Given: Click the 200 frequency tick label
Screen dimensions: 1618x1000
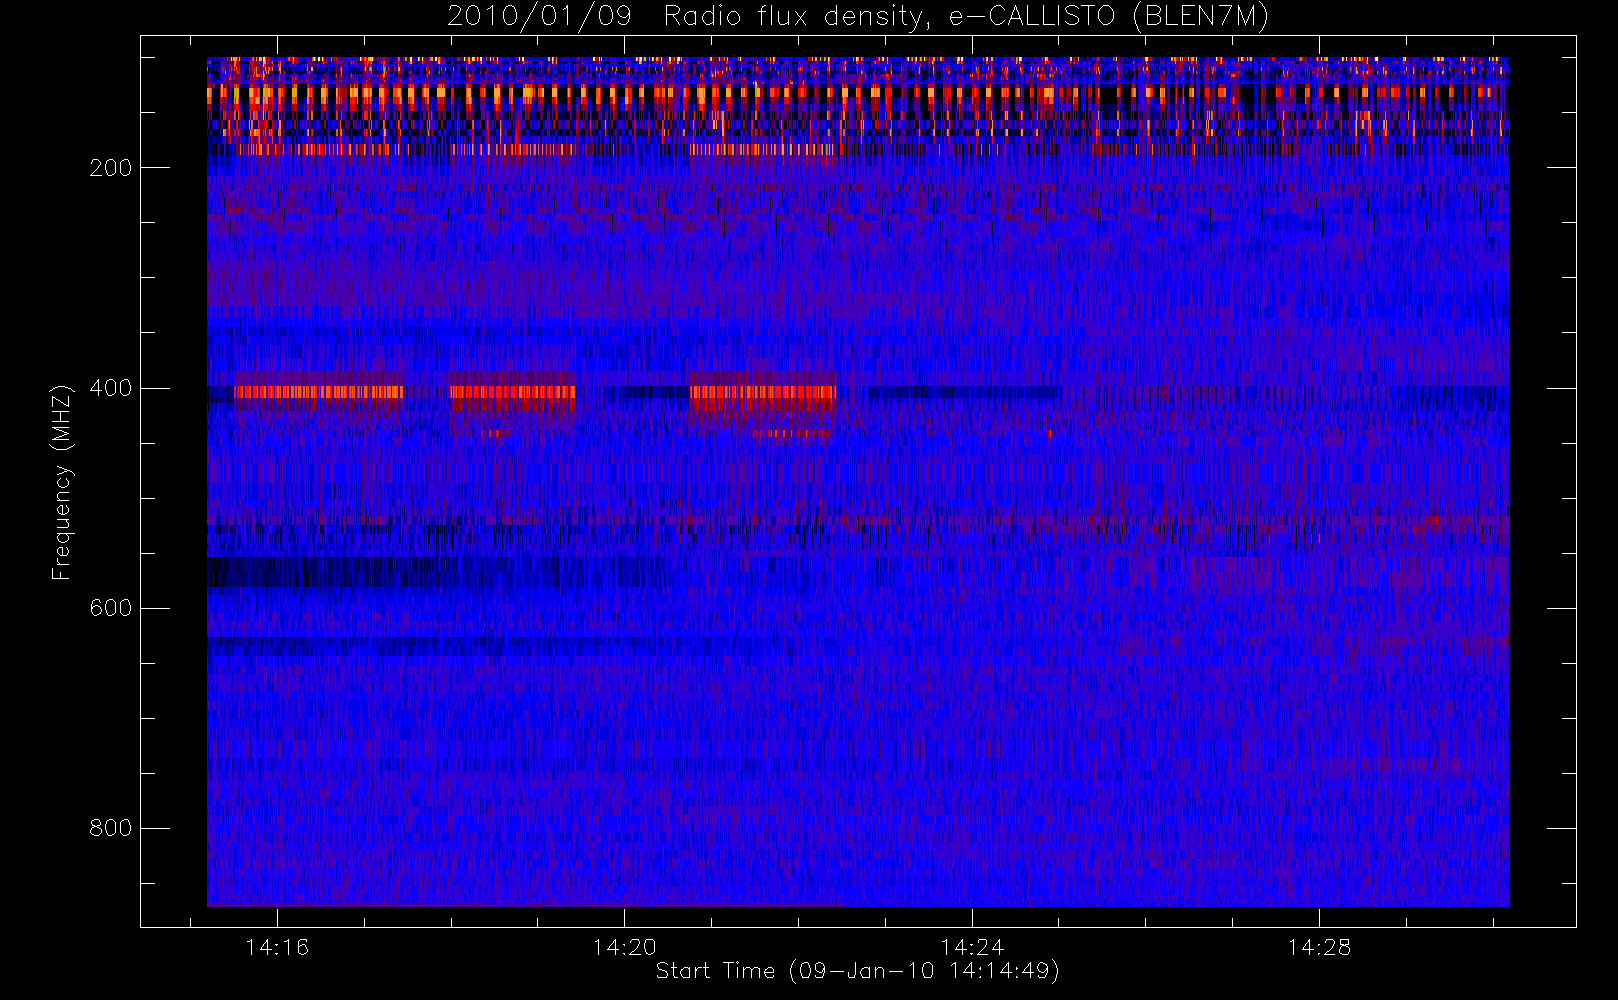Looking at the screenshot, I should pos(110,168).
